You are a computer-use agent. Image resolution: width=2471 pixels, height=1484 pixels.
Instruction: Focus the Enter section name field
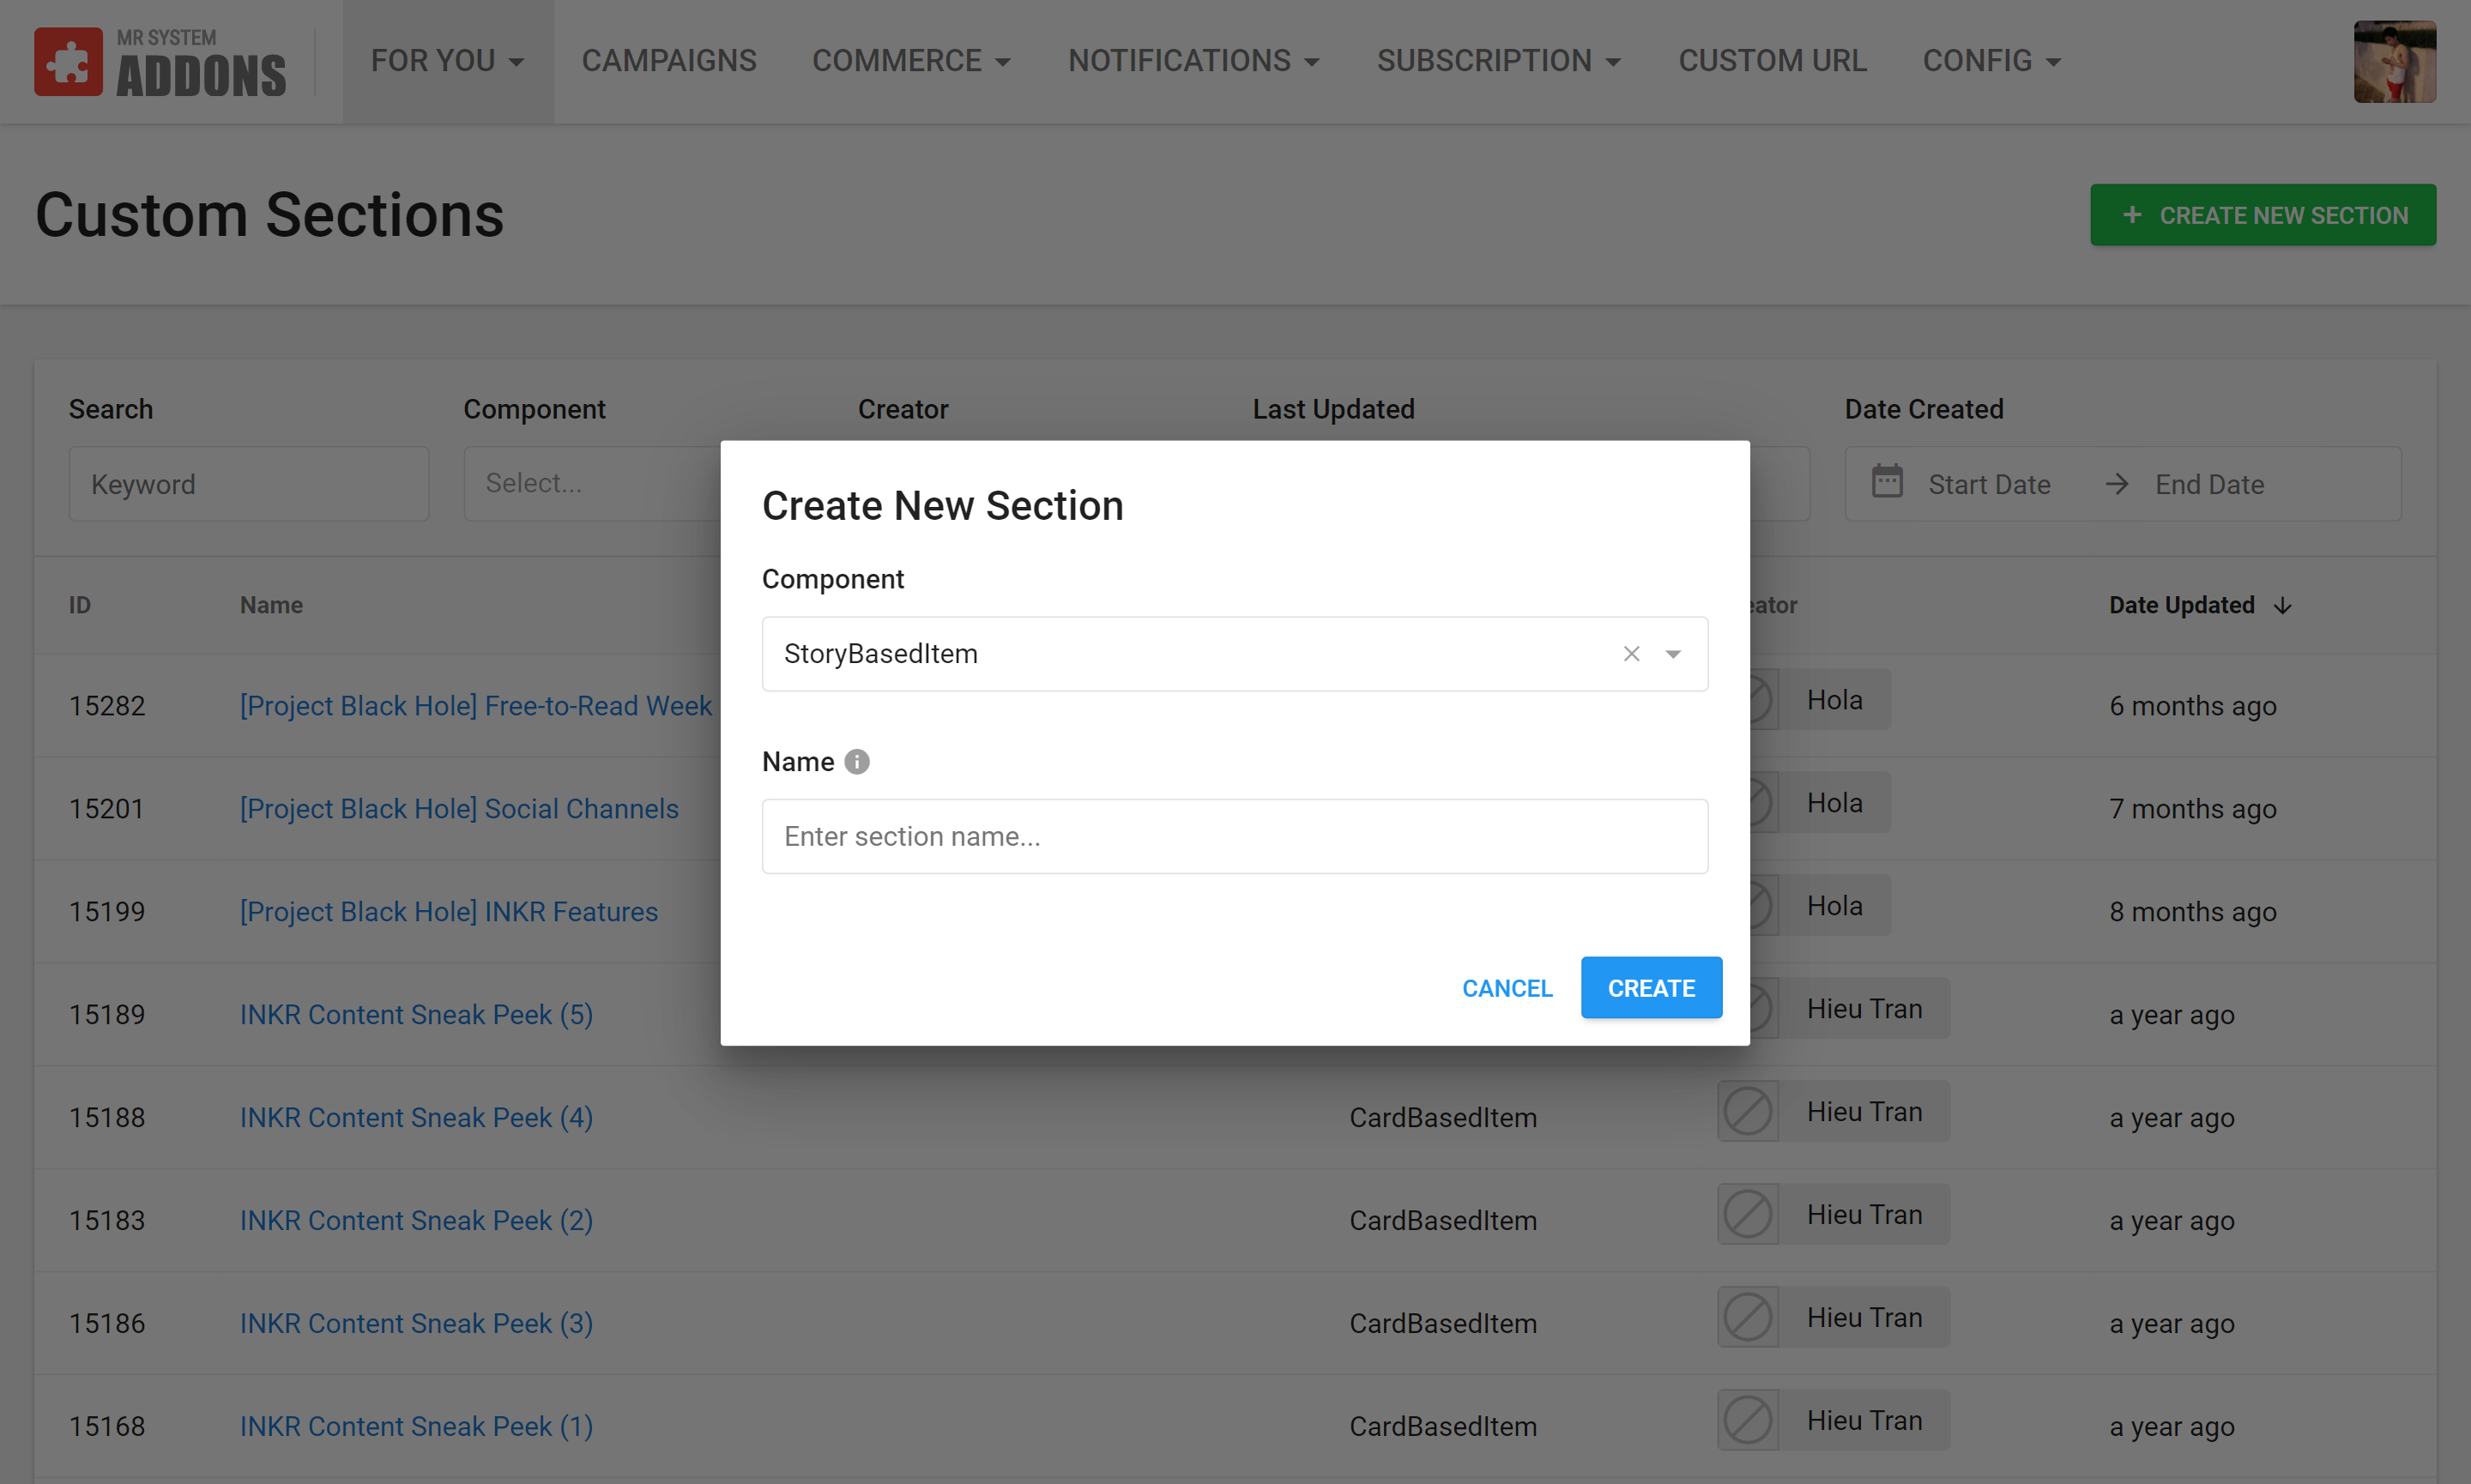[1234, 836]
